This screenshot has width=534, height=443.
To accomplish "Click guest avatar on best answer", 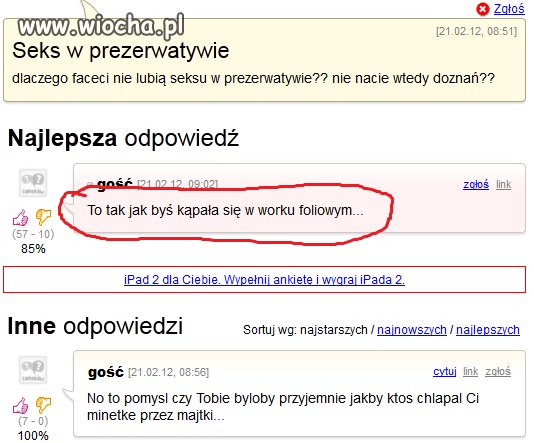I will 33,183.
